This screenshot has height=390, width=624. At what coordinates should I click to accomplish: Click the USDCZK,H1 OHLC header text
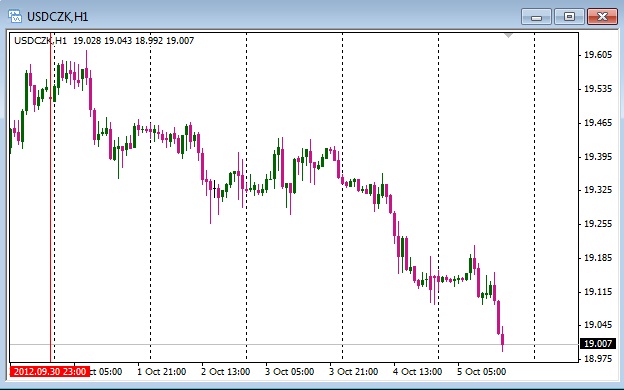pos(104,41)
